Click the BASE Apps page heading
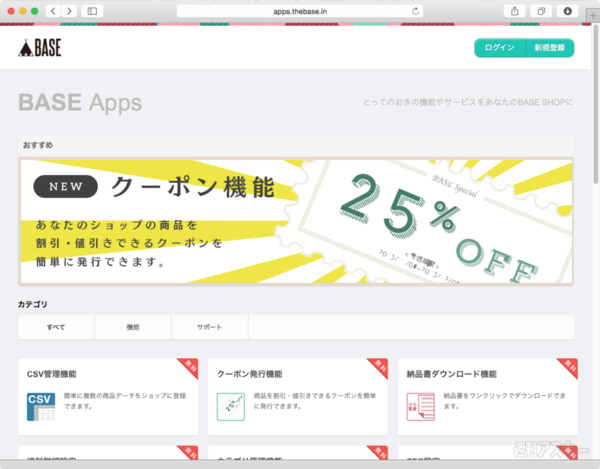This screenshot has height=469, width=600. [80, 103]
